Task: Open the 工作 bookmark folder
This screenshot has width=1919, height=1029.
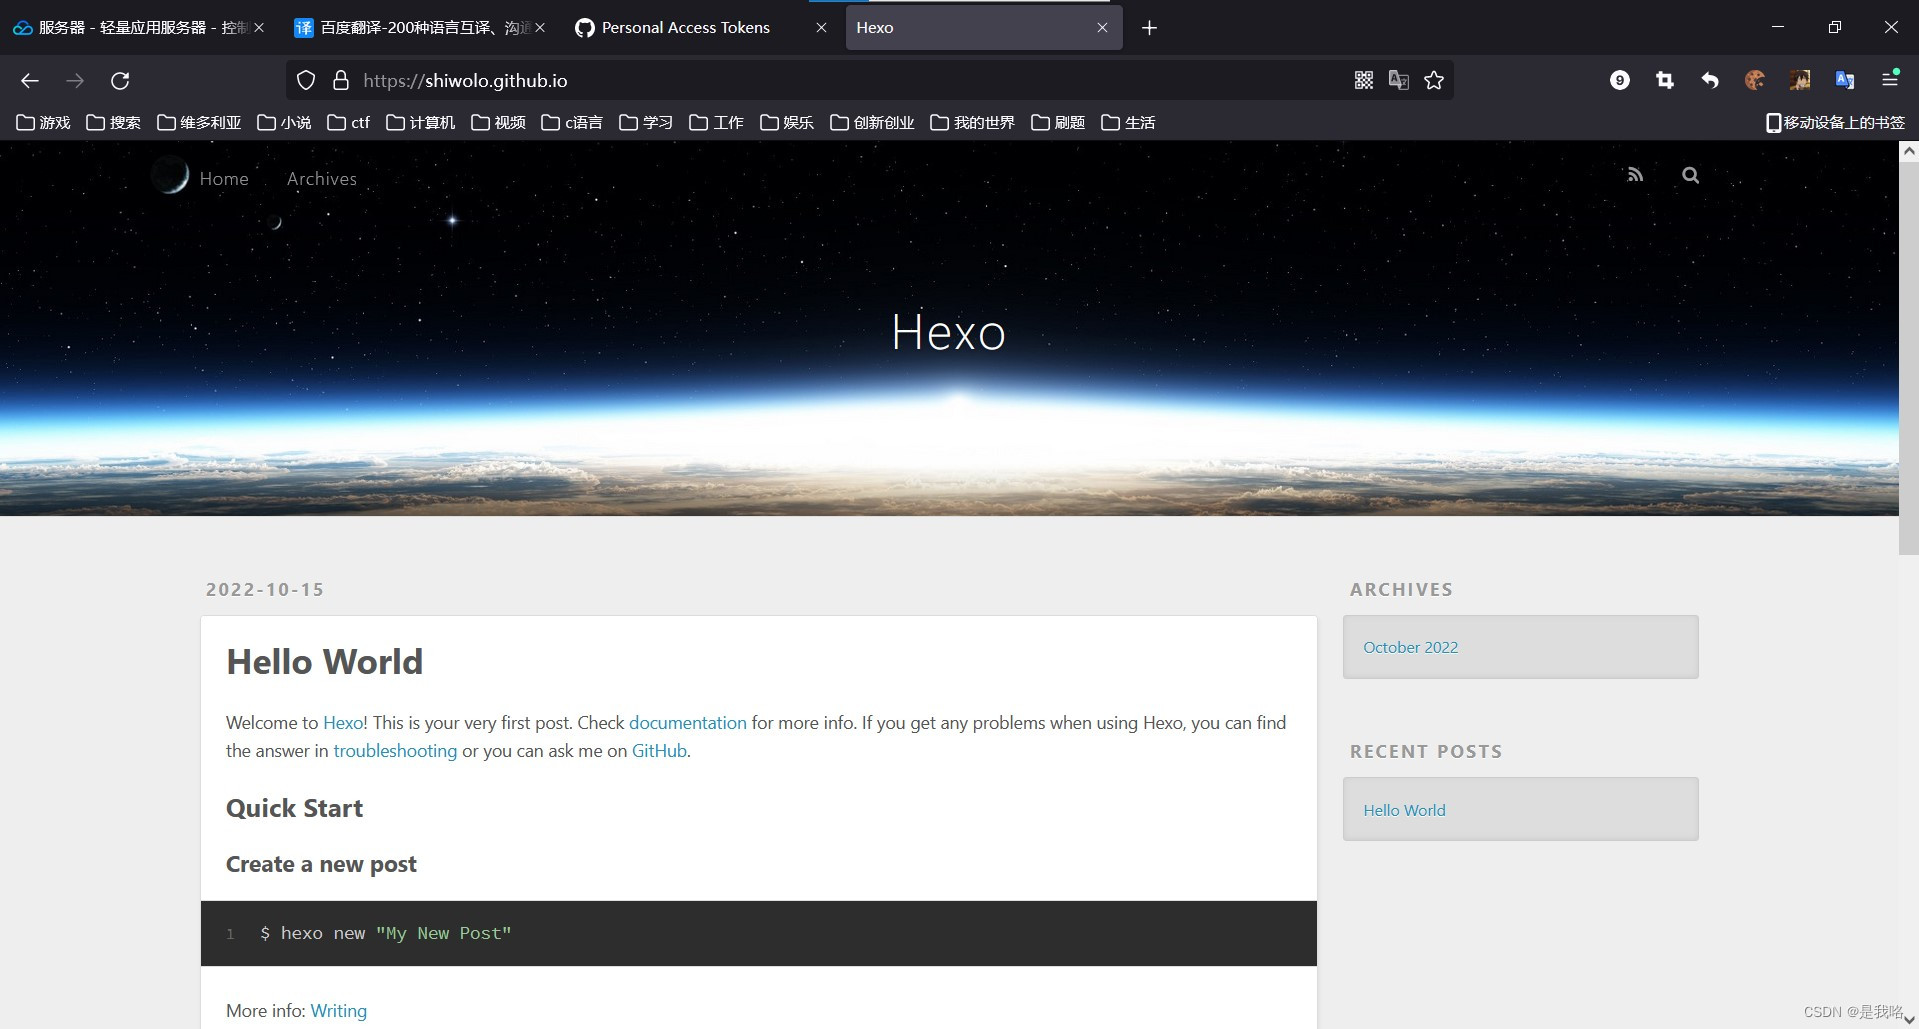Action: [x=716, y=123]
